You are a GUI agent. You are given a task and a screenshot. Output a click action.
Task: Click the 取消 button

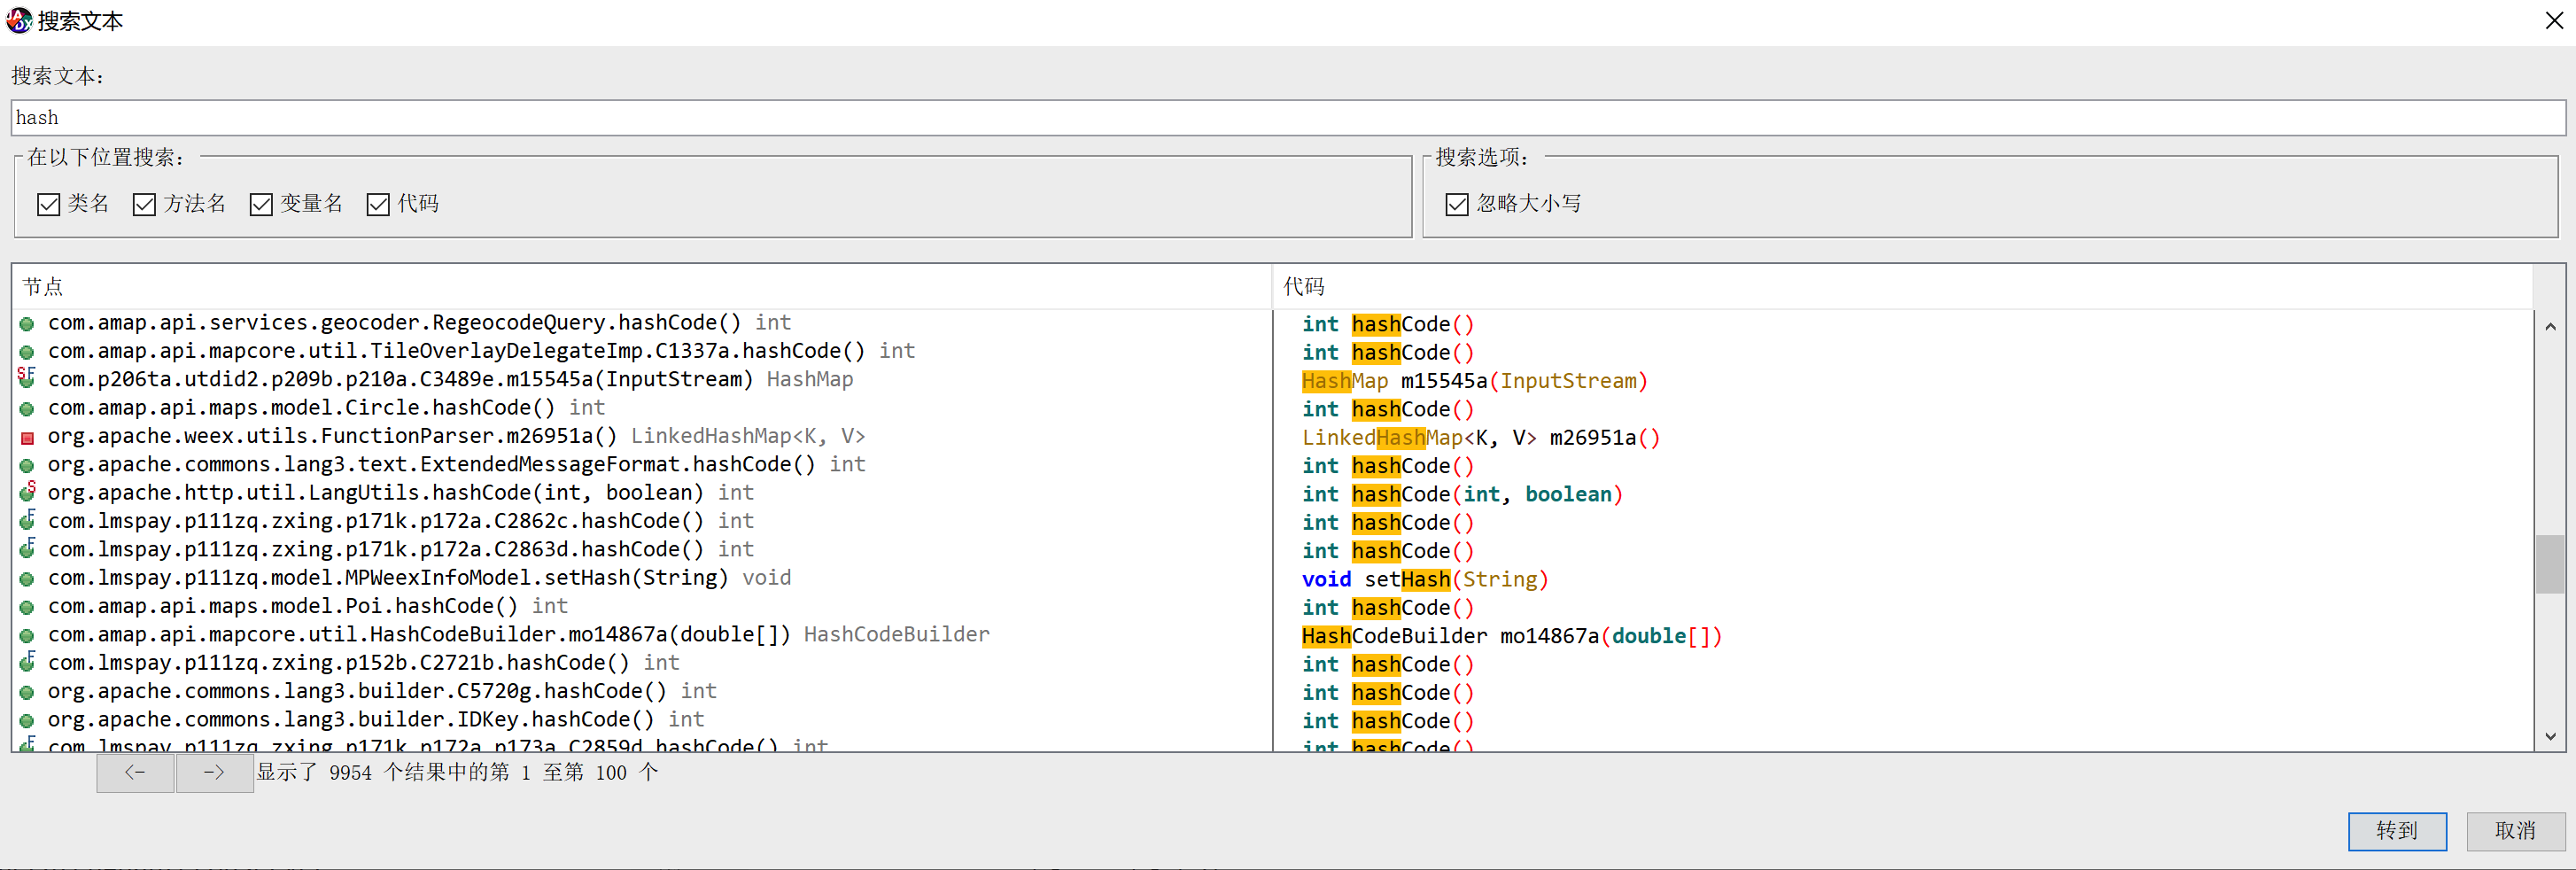click(2516, 831)
